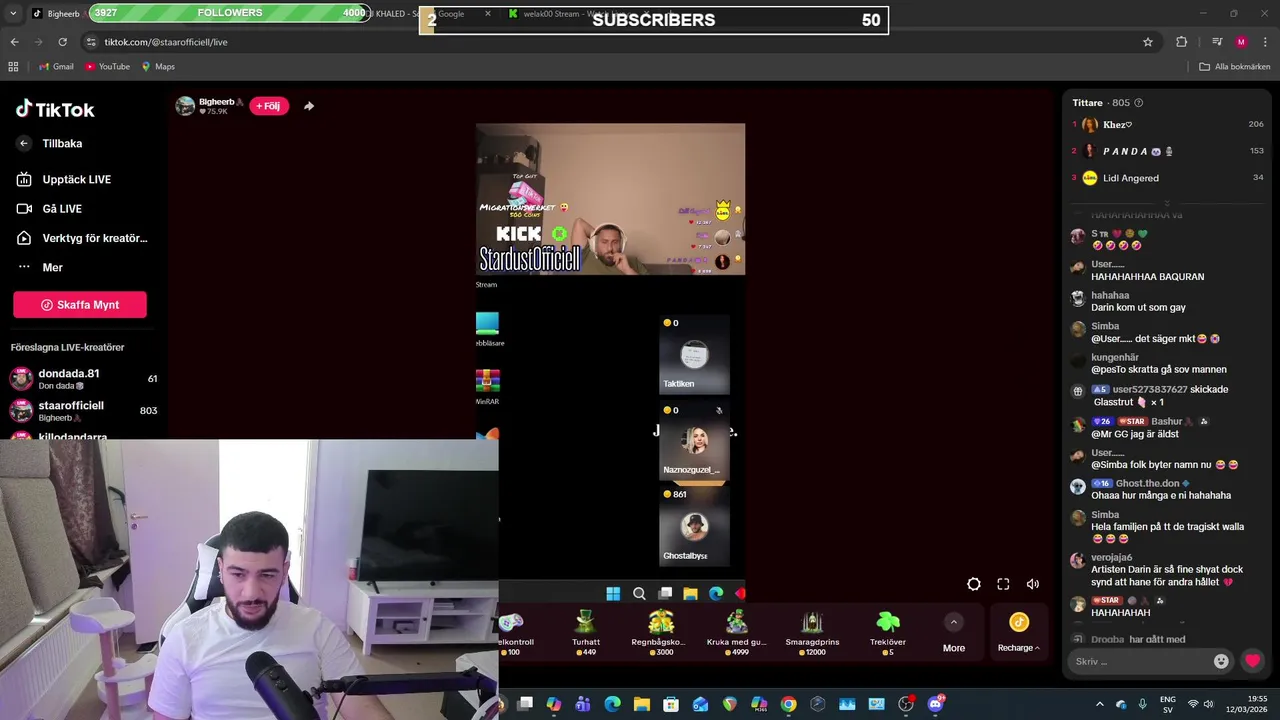The image size is (1280, 720).
Task: Bookmark this page with star icon
Action: 1148,42
